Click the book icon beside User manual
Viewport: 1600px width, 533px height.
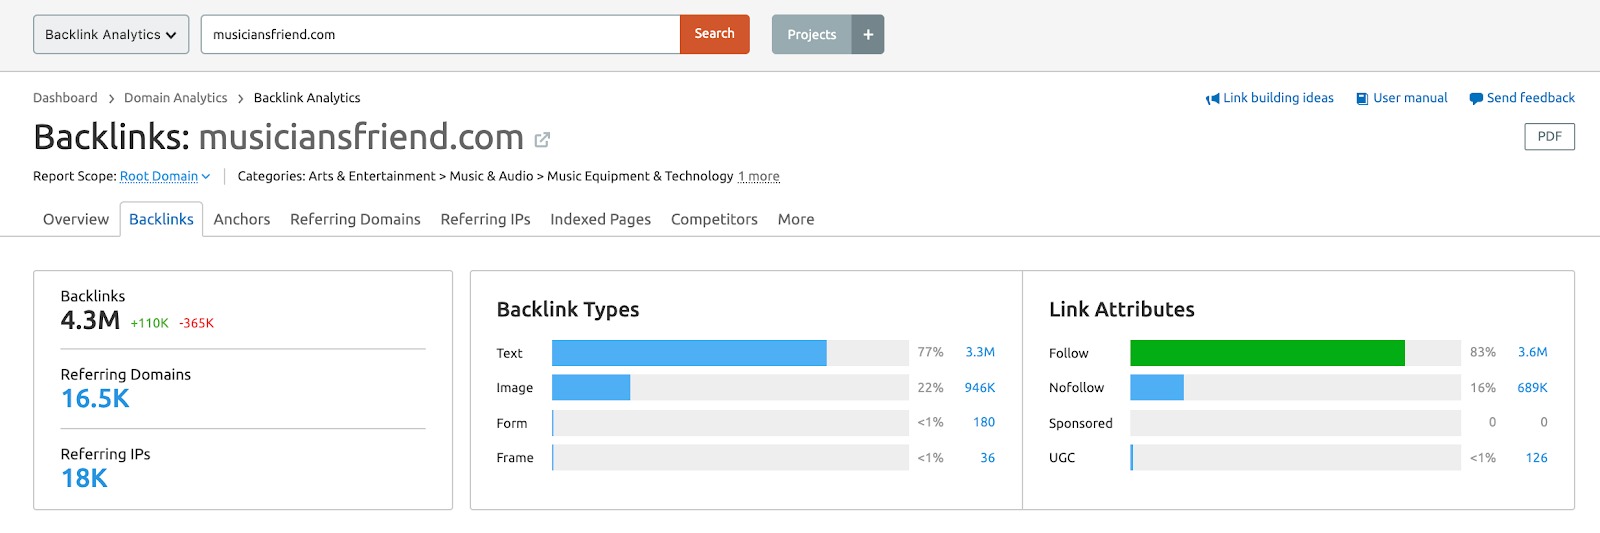click(x=1362, y=98)
